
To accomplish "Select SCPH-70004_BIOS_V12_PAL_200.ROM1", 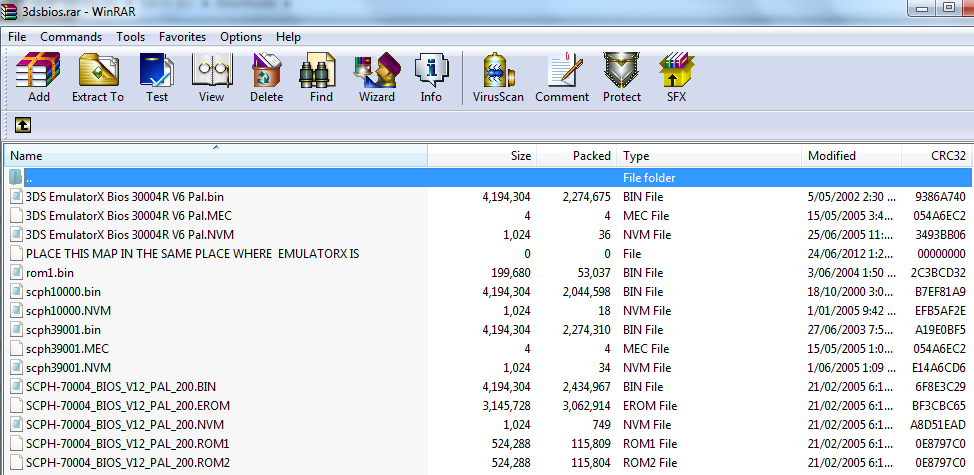I will [128, 444].
